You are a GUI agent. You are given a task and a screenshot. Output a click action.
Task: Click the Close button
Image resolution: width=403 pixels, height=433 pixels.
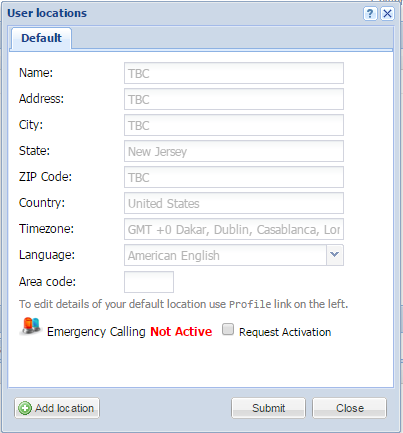(350, 408)
